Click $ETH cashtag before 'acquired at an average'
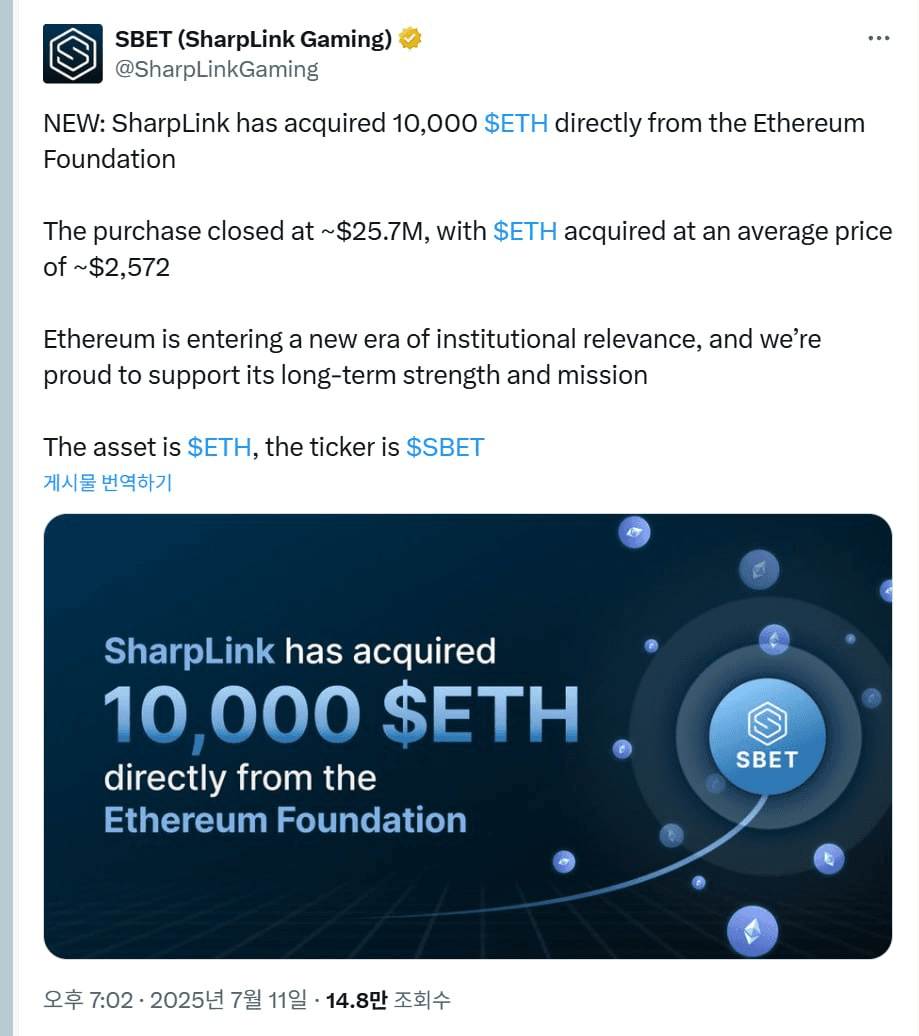This screenshot has width=919, height=1036. coord(525,231)
